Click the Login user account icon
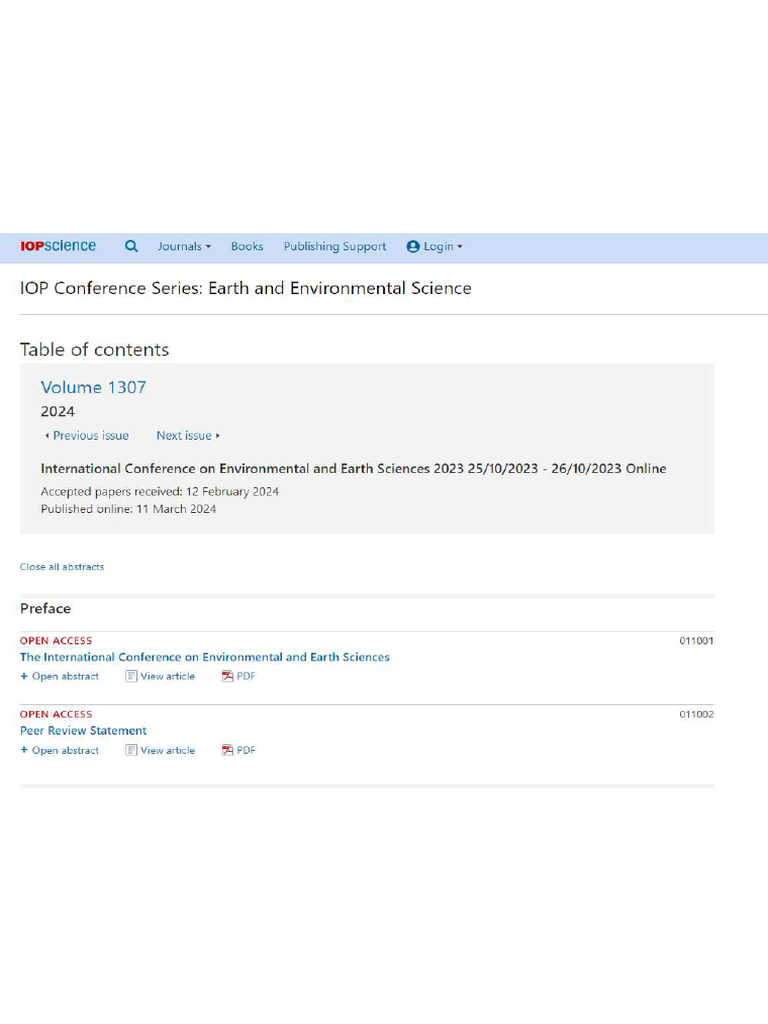The height and width of the screenshot is (1024, 768). 413,247
